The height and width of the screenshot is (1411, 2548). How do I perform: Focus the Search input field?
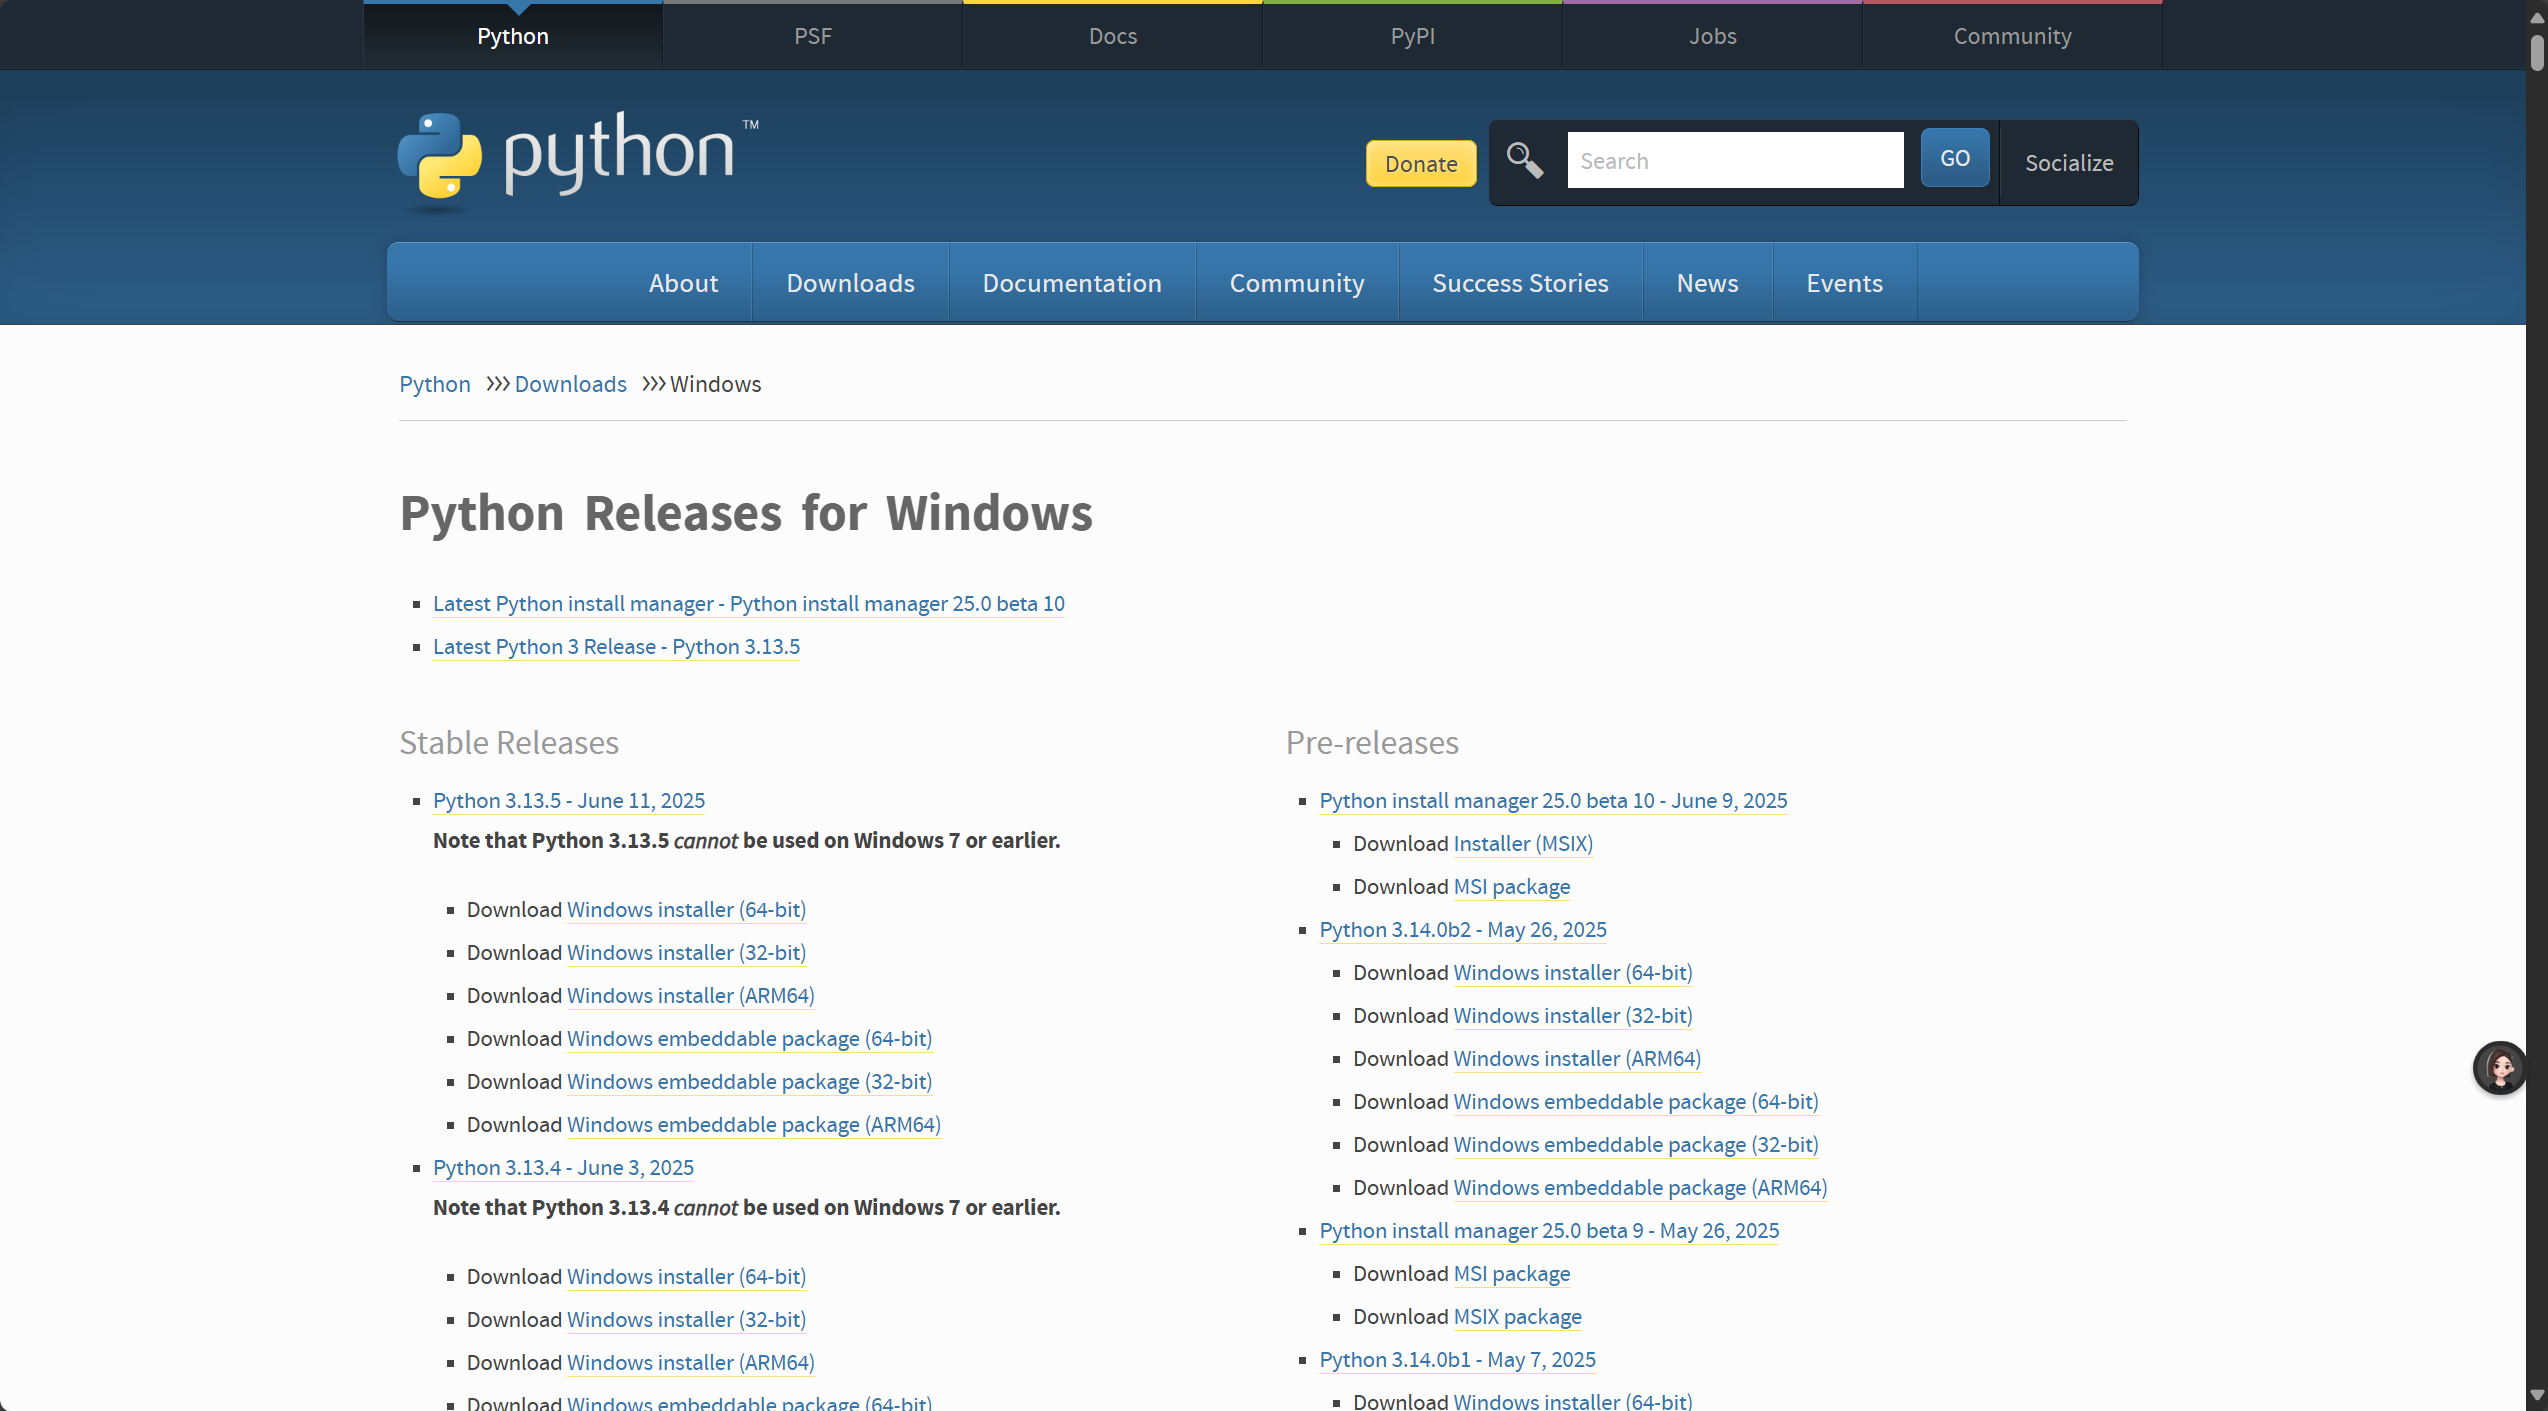click(1734, 160)
